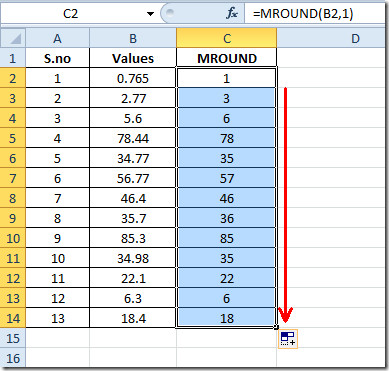This screenshot has height=371, width=389.
Task: Select the cell with 85.3
Action: pyautogui.click(x=133, y=238)
